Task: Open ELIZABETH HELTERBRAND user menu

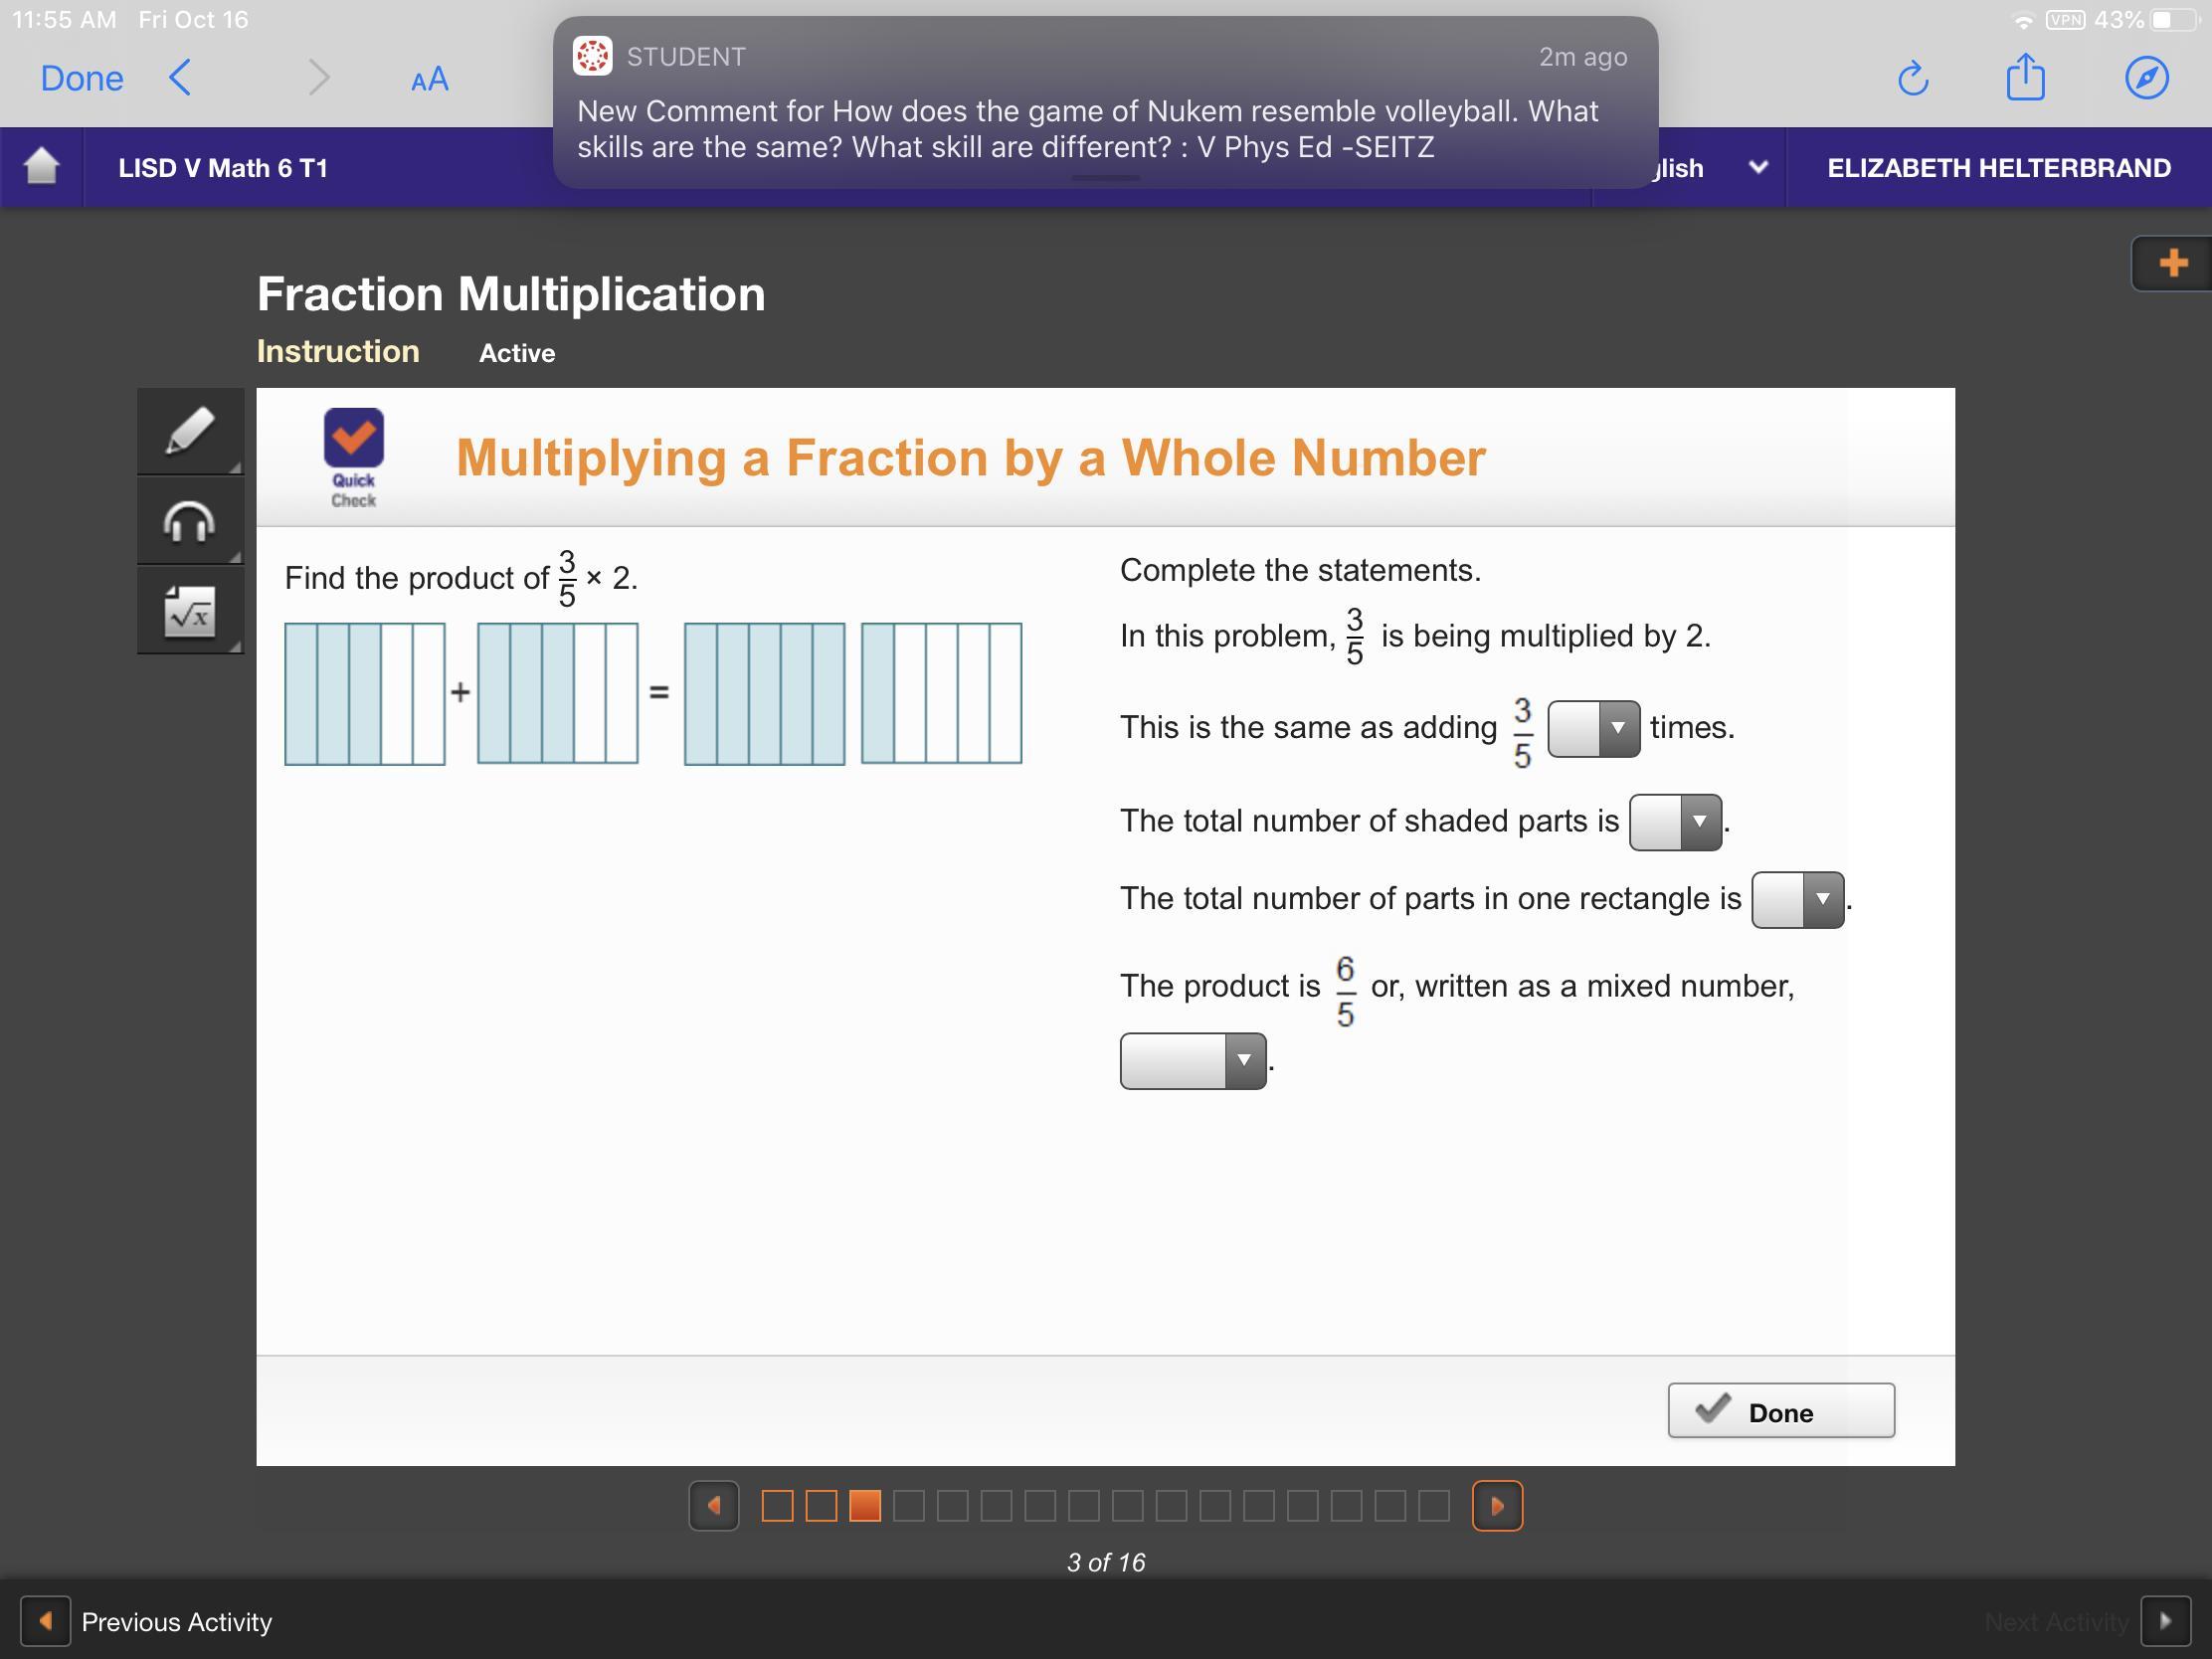Action: [x=1998, y=168]
